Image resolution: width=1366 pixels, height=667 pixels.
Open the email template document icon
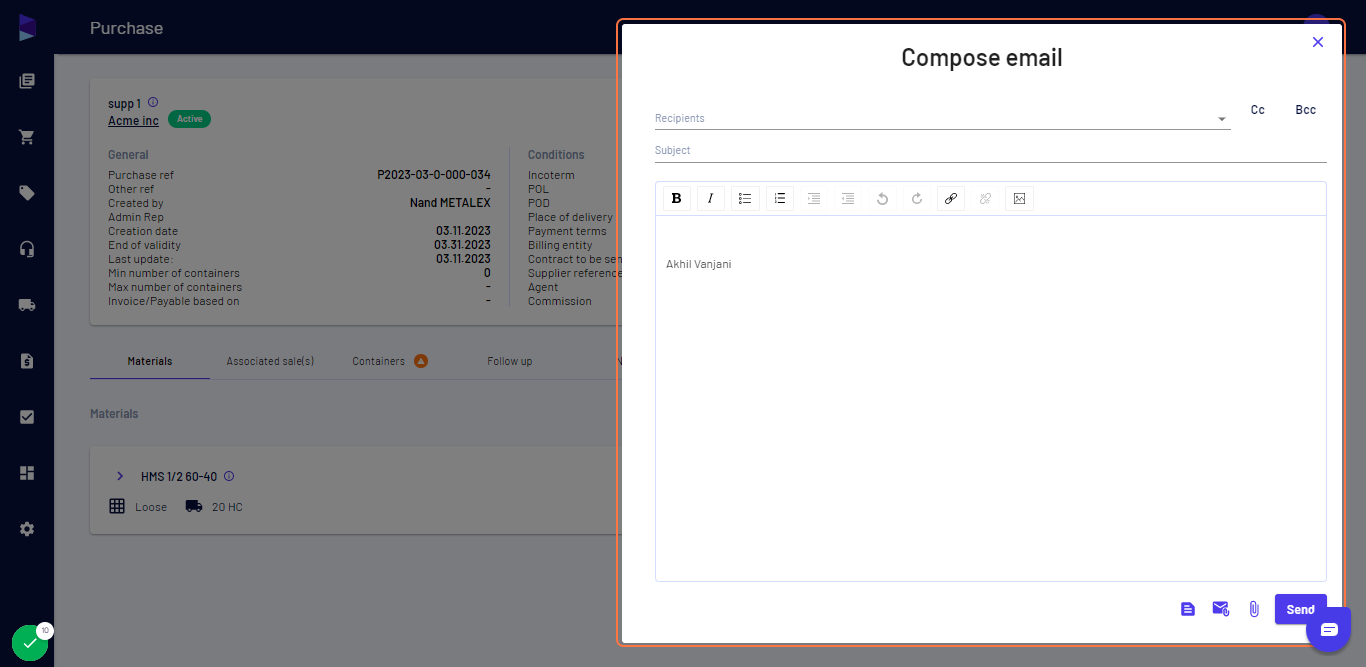pos(1188,609)
